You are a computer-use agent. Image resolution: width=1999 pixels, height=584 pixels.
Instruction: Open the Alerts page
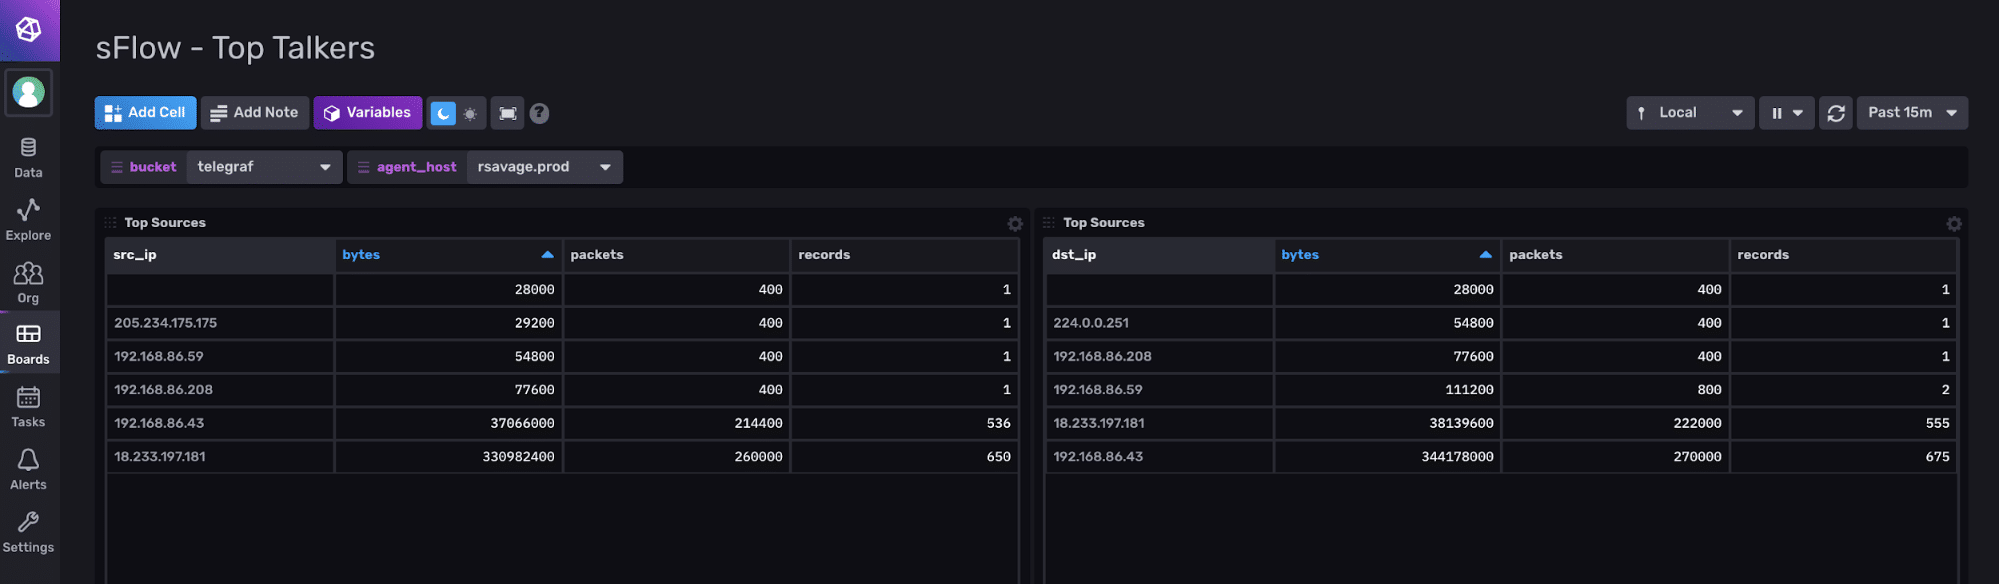(x=29, y=470)
